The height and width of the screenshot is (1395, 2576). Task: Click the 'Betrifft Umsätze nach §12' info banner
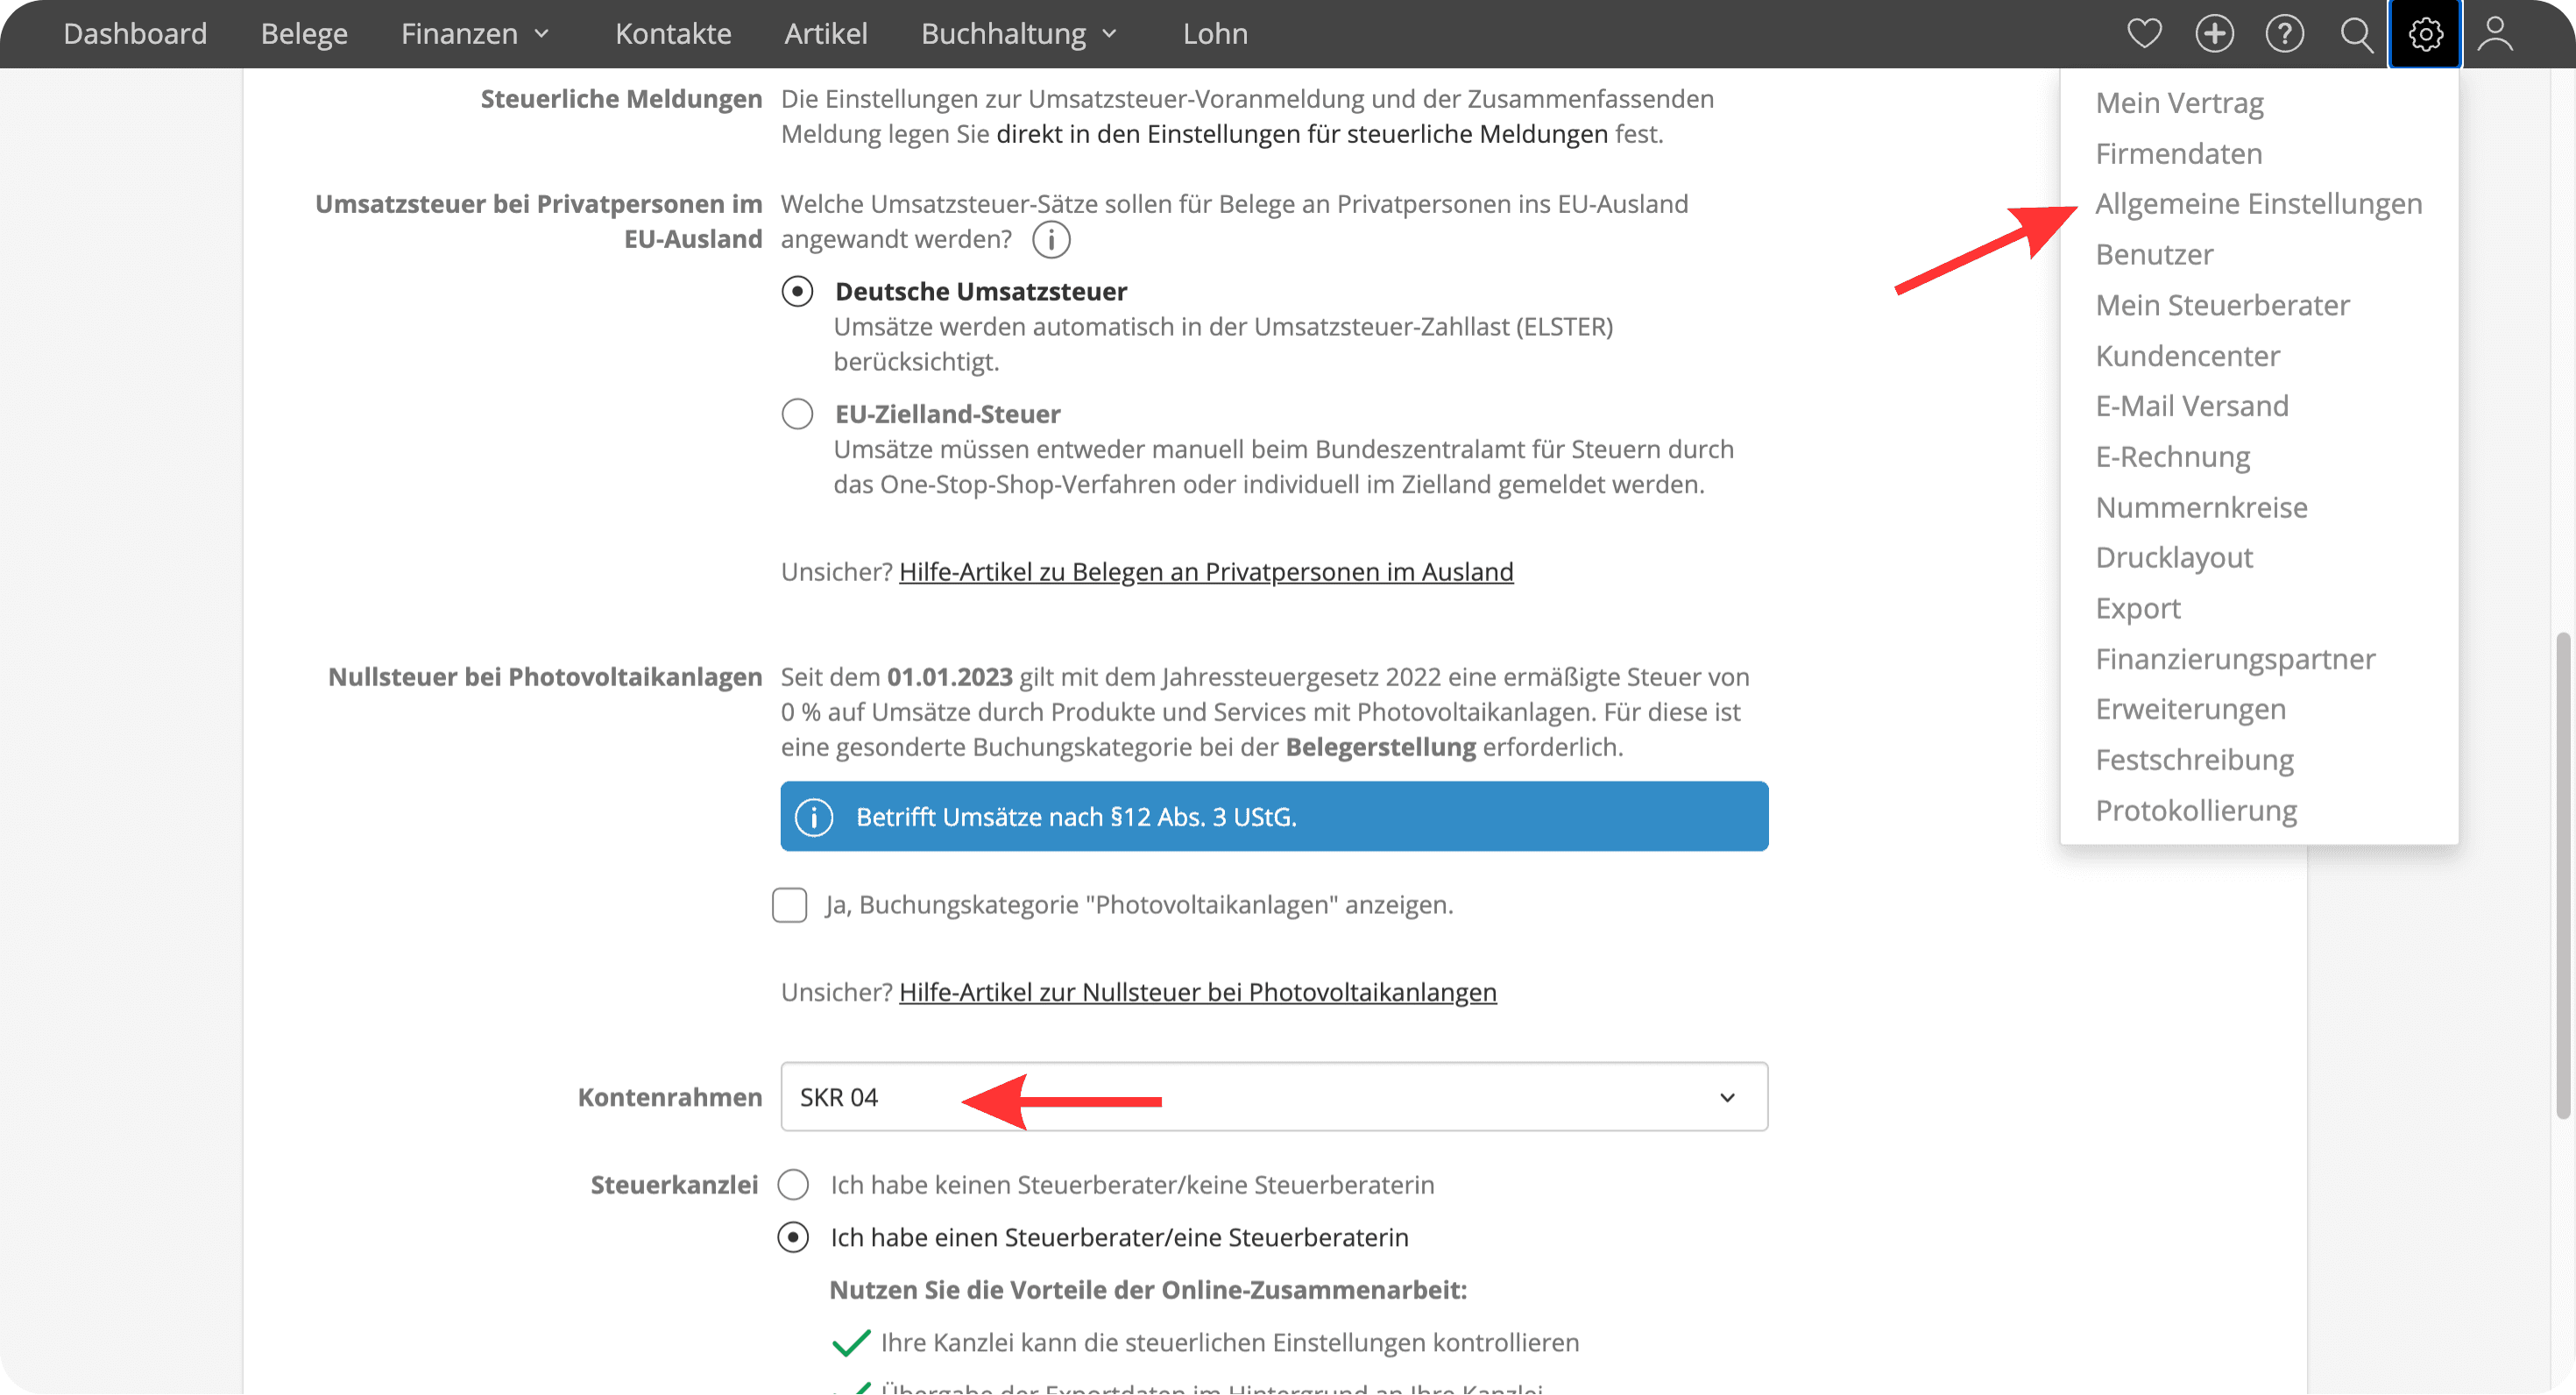pos(1274,817)
